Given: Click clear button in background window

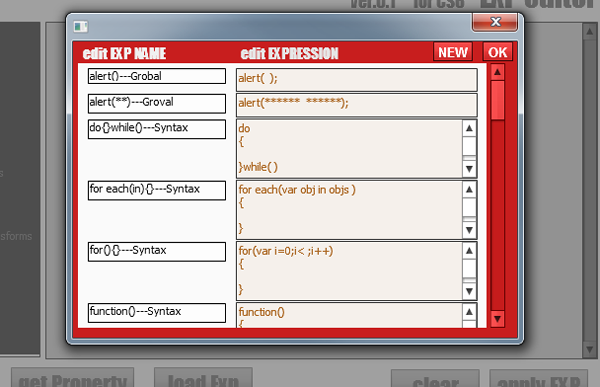Looking at the screenshot, I should (435, 379).
